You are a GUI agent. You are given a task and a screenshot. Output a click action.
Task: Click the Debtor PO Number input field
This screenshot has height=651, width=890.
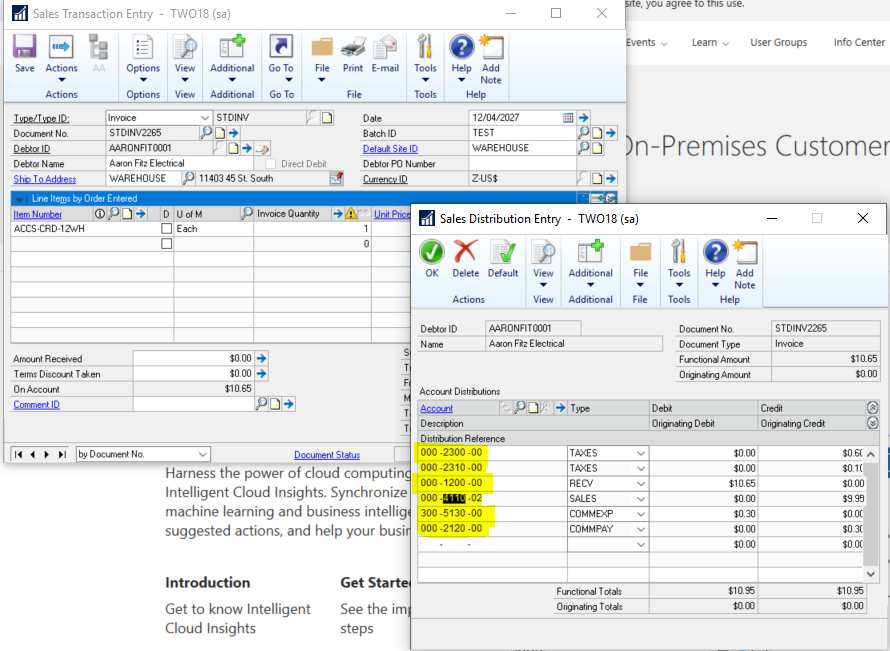(522, 164)
